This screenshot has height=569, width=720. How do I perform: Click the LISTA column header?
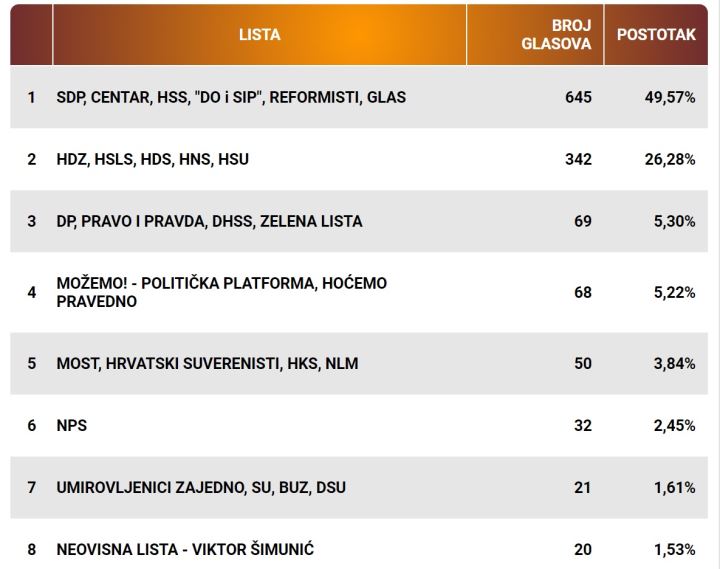259,34
